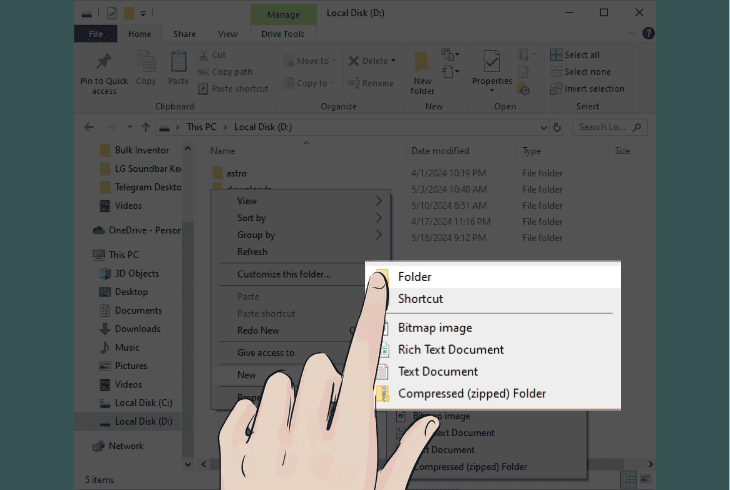Click the Refresh address bar icon
730x490 pixels.
(x=557, y=127)
